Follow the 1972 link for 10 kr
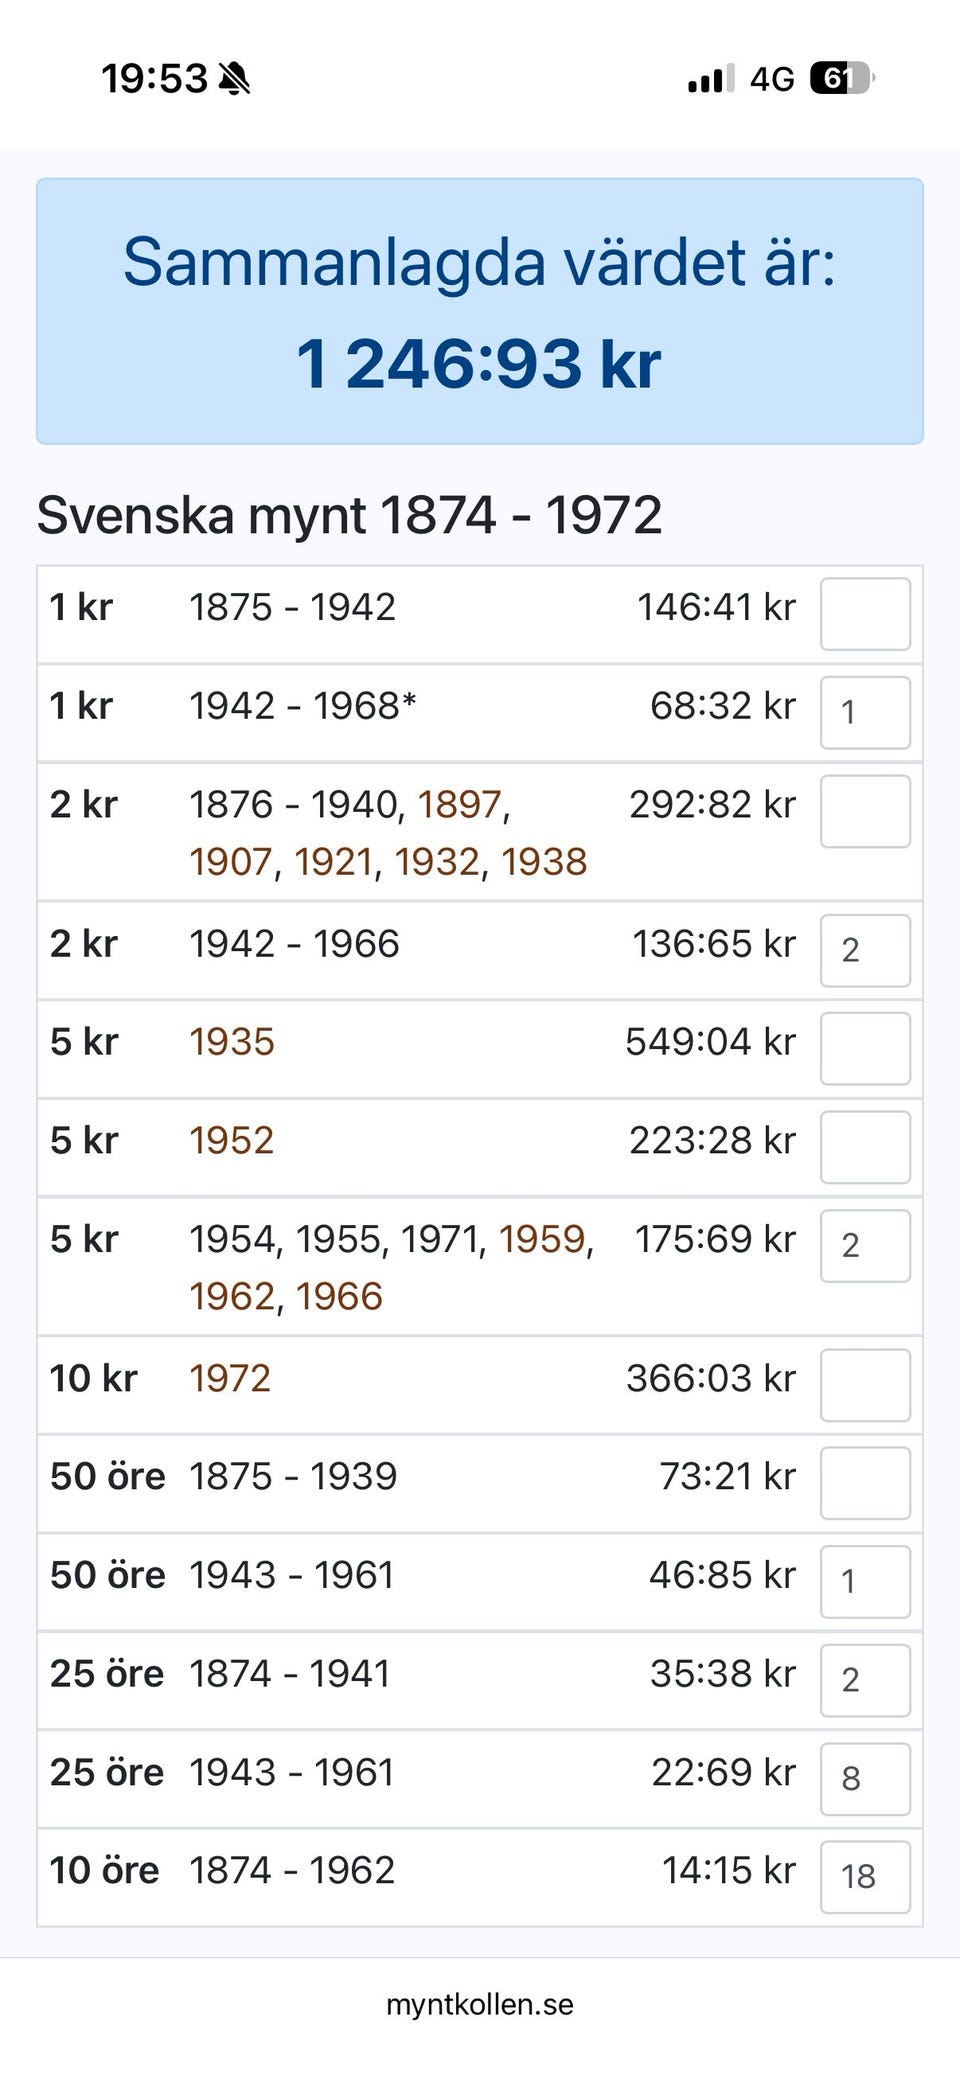This screenshot has height=2087, width=960. 230,1379
